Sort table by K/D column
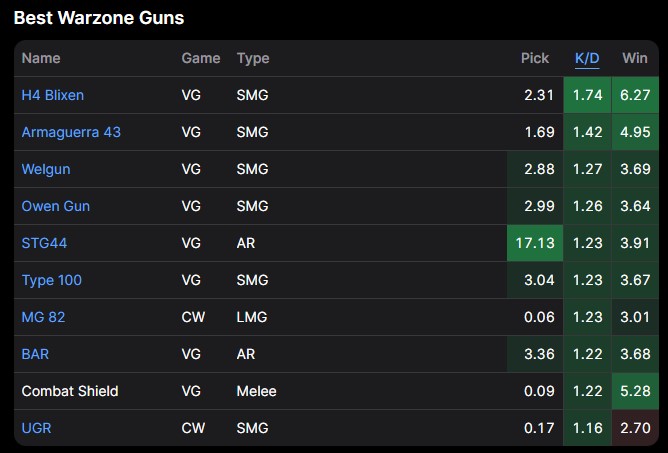Screen dimensions: 668x453 point(587,58)
